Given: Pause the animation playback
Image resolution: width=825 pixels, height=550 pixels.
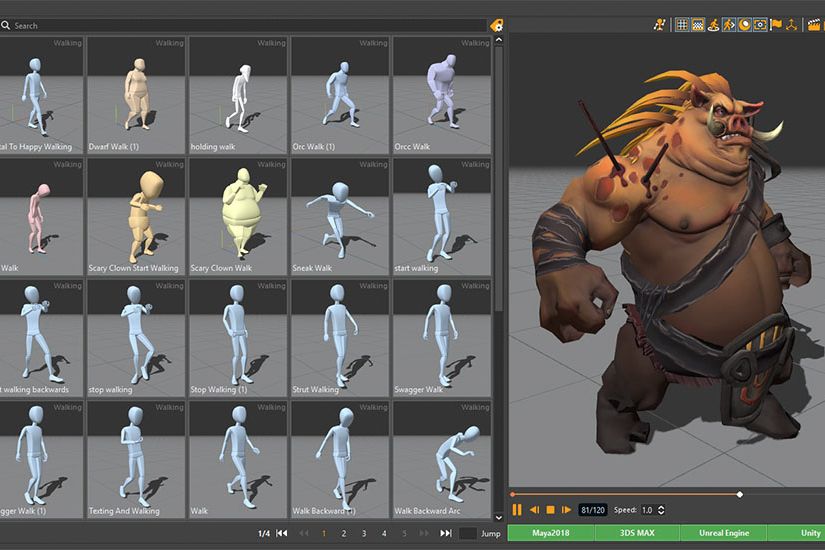Looking at the screenshot, I should pyautogui.click(x=517, y=510).
